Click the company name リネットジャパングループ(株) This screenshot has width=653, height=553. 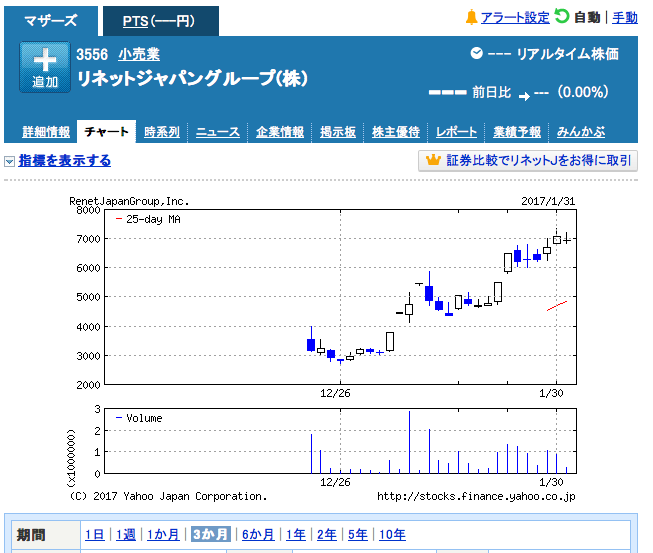[x=192, y=78]
